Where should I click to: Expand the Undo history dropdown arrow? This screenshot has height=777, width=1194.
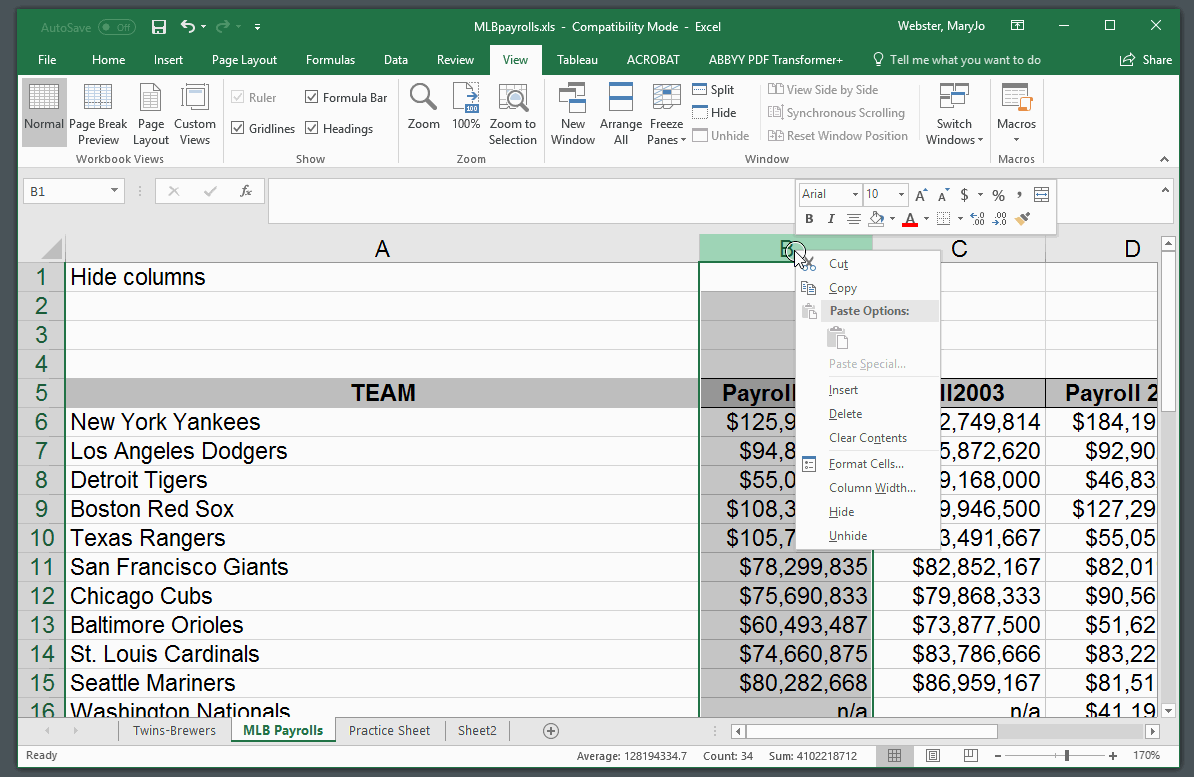(x=203, y=27)
